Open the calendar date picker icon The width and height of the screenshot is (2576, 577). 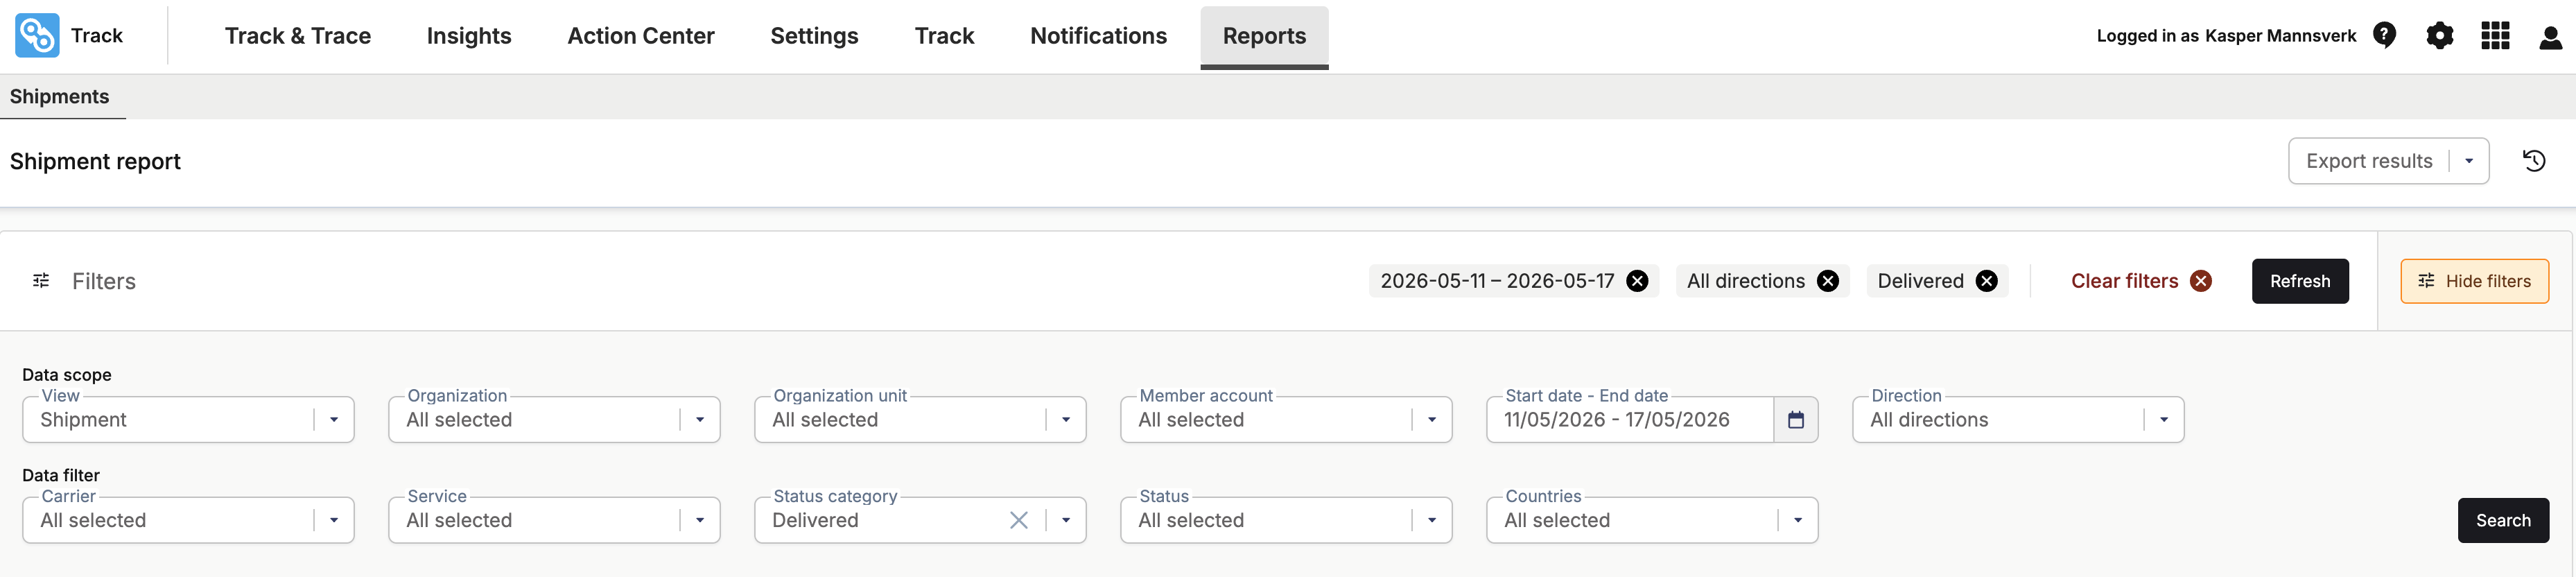[1796, 420]
